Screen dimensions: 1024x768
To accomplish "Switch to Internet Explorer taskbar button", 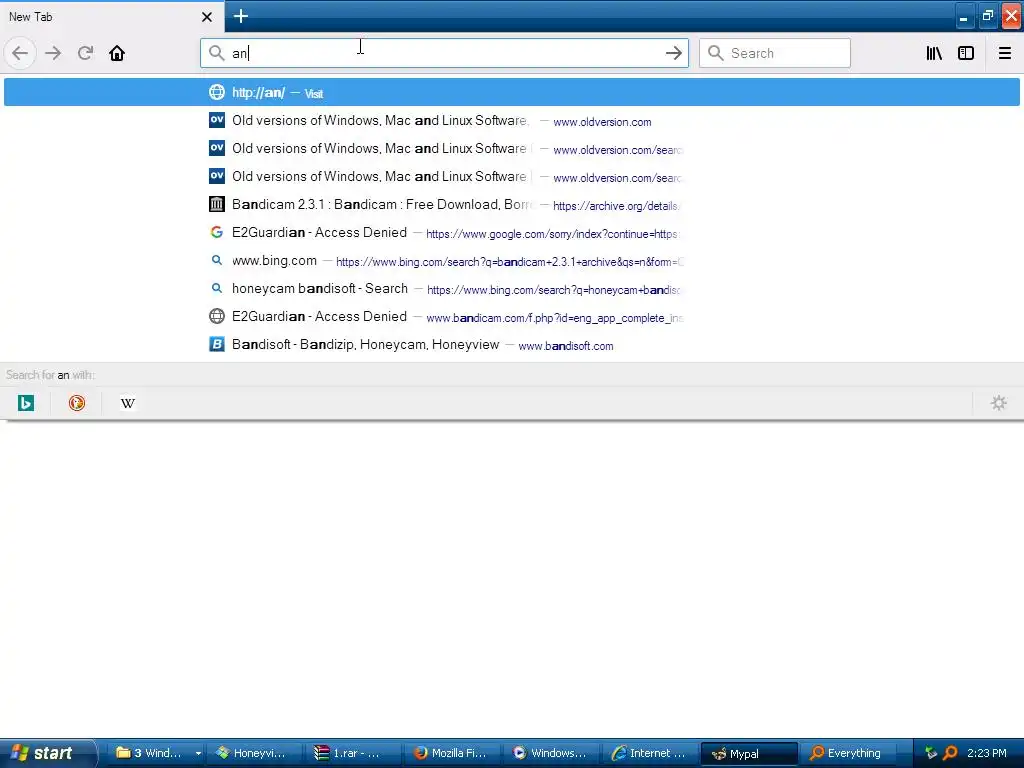I will (649, 753).
